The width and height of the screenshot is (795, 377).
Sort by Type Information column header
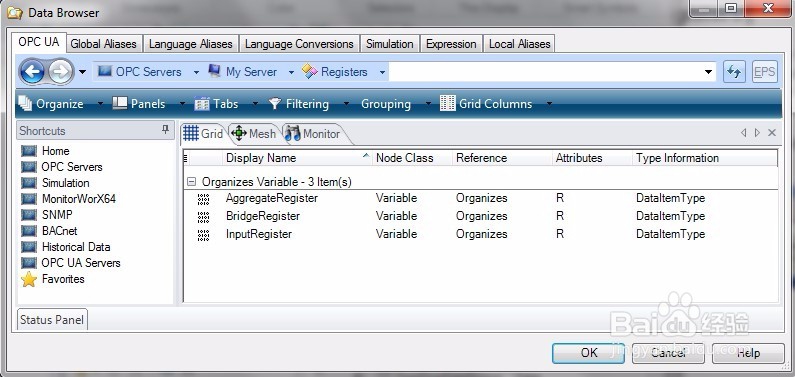pos(704,158)
